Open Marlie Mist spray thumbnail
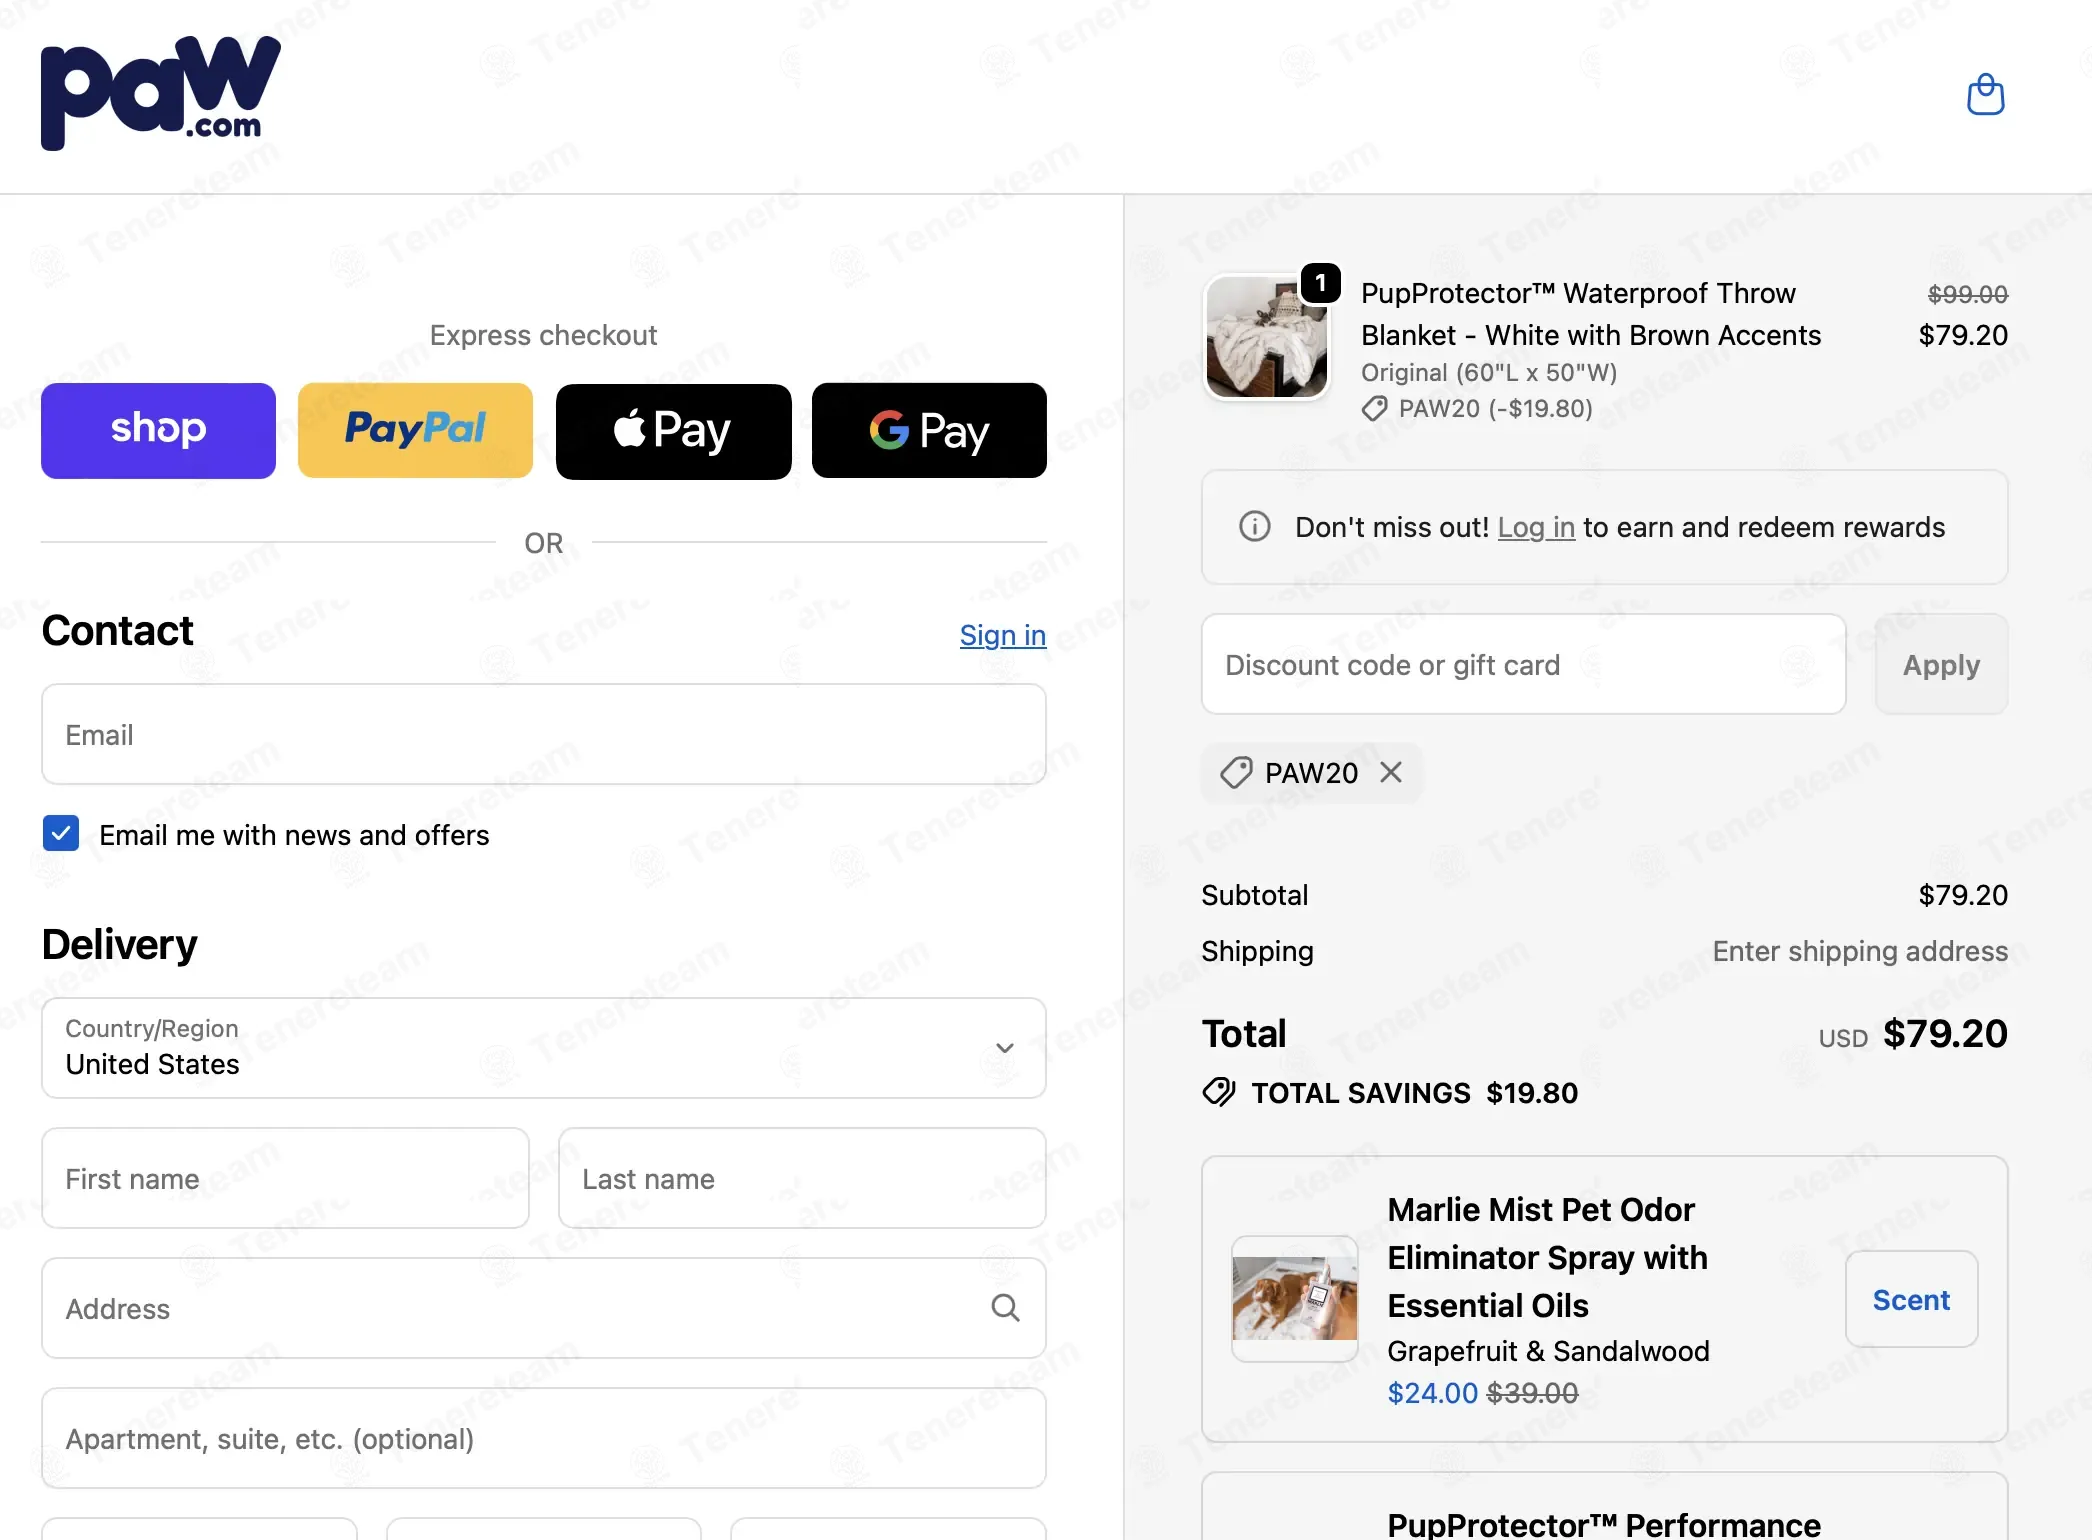 pos(1295,1298)
